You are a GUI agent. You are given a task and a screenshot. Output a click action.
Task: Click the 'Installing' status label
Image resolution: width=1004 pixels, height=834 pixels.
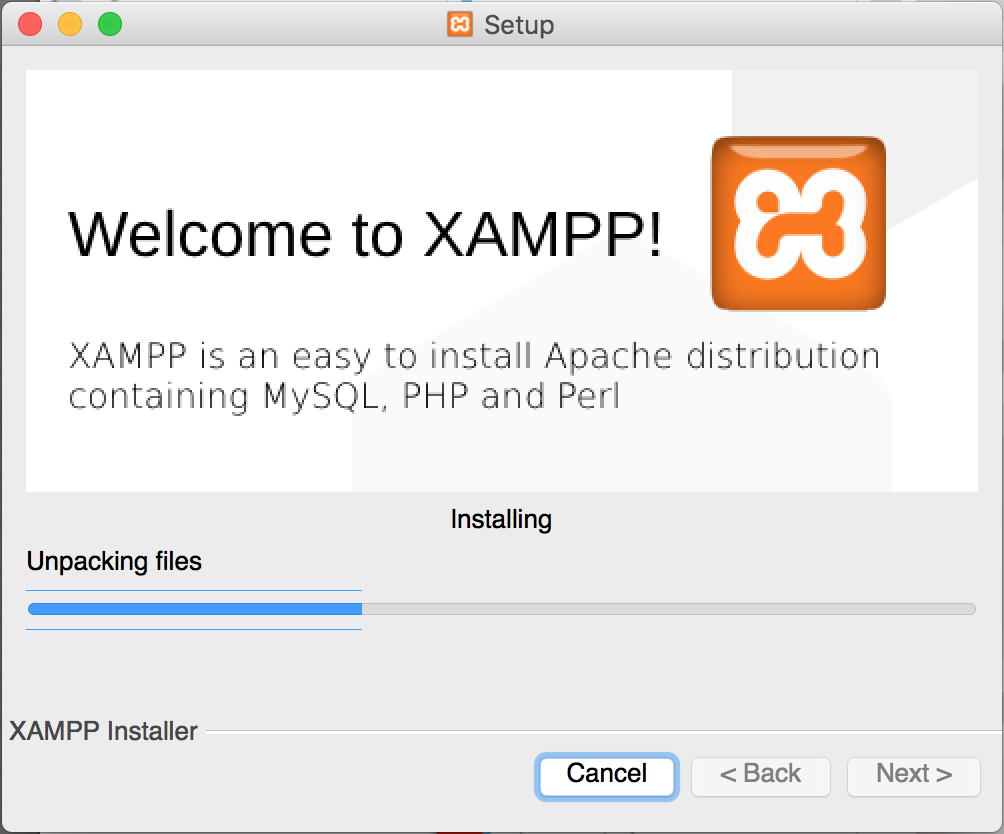(501, 519)
